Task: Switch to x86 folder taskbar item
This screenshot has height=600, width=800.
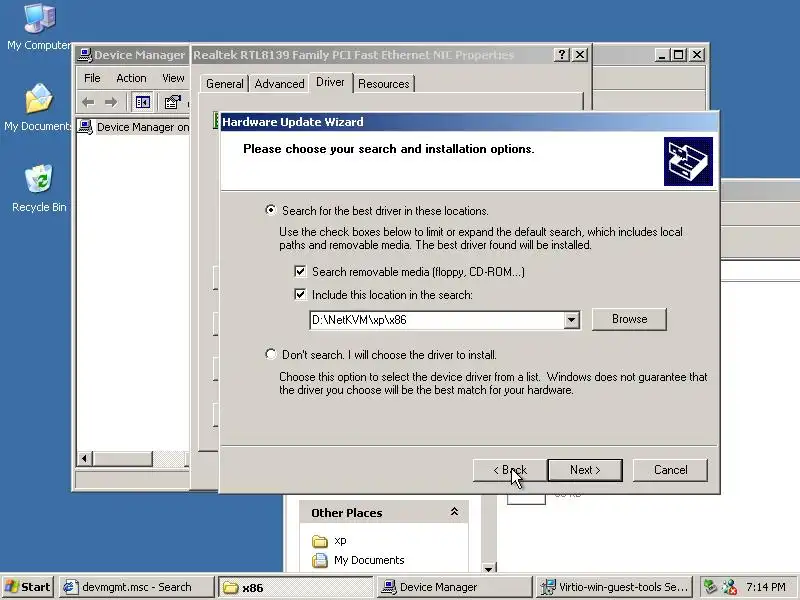Action: pyautogui.click(x=296, y=587)
